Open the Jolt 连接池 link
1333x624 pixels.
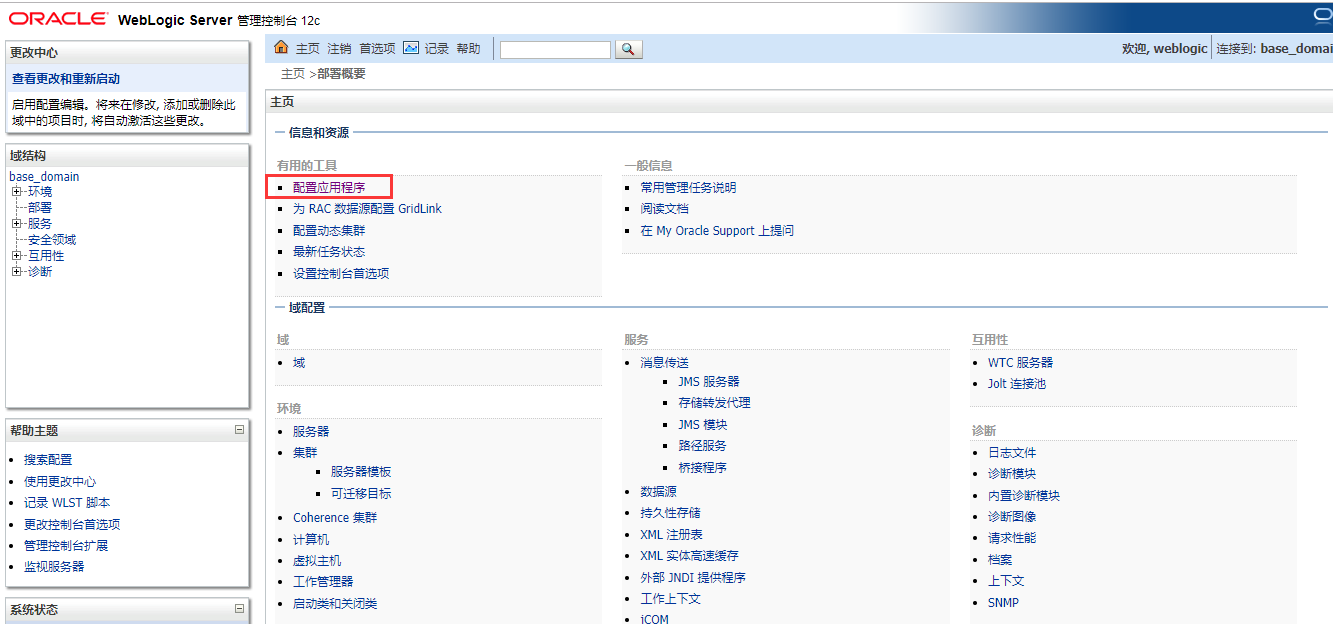point(1017,384)
